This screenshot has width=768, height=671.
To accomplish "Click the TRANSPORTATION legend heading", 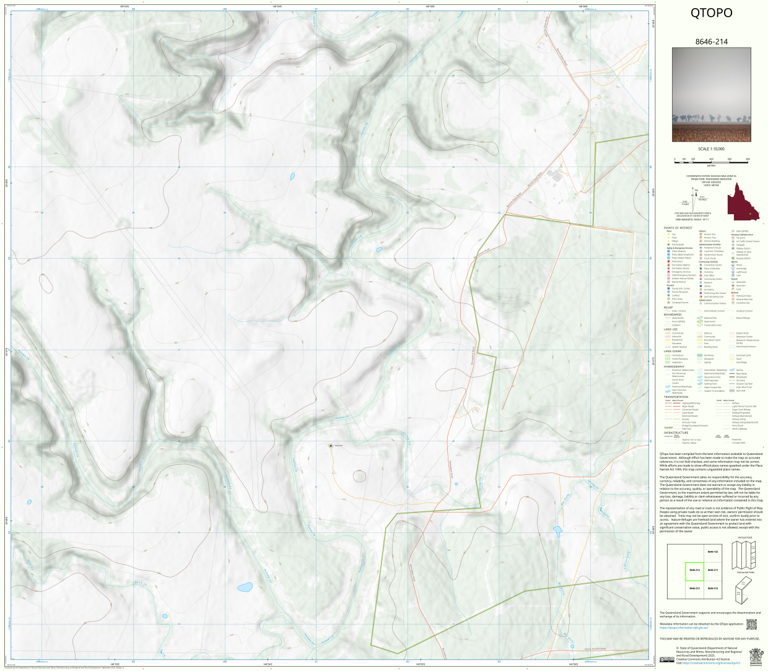I will click(676, 397).
